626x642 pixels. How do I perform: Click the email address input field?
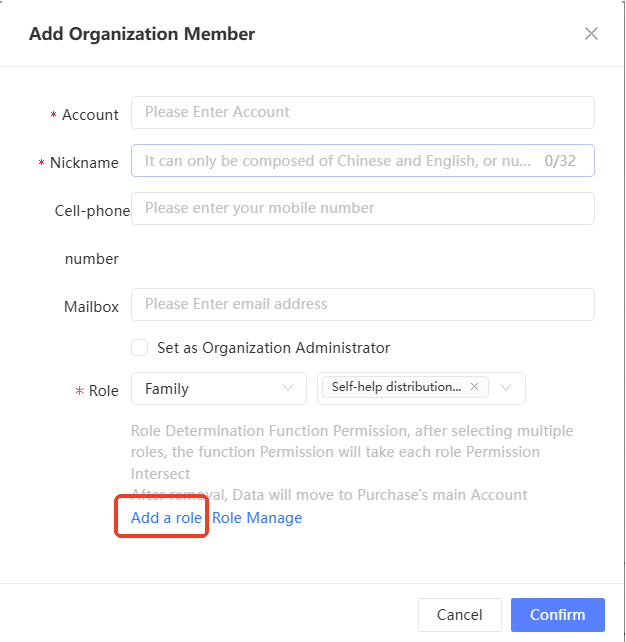(x=362, y=304)
